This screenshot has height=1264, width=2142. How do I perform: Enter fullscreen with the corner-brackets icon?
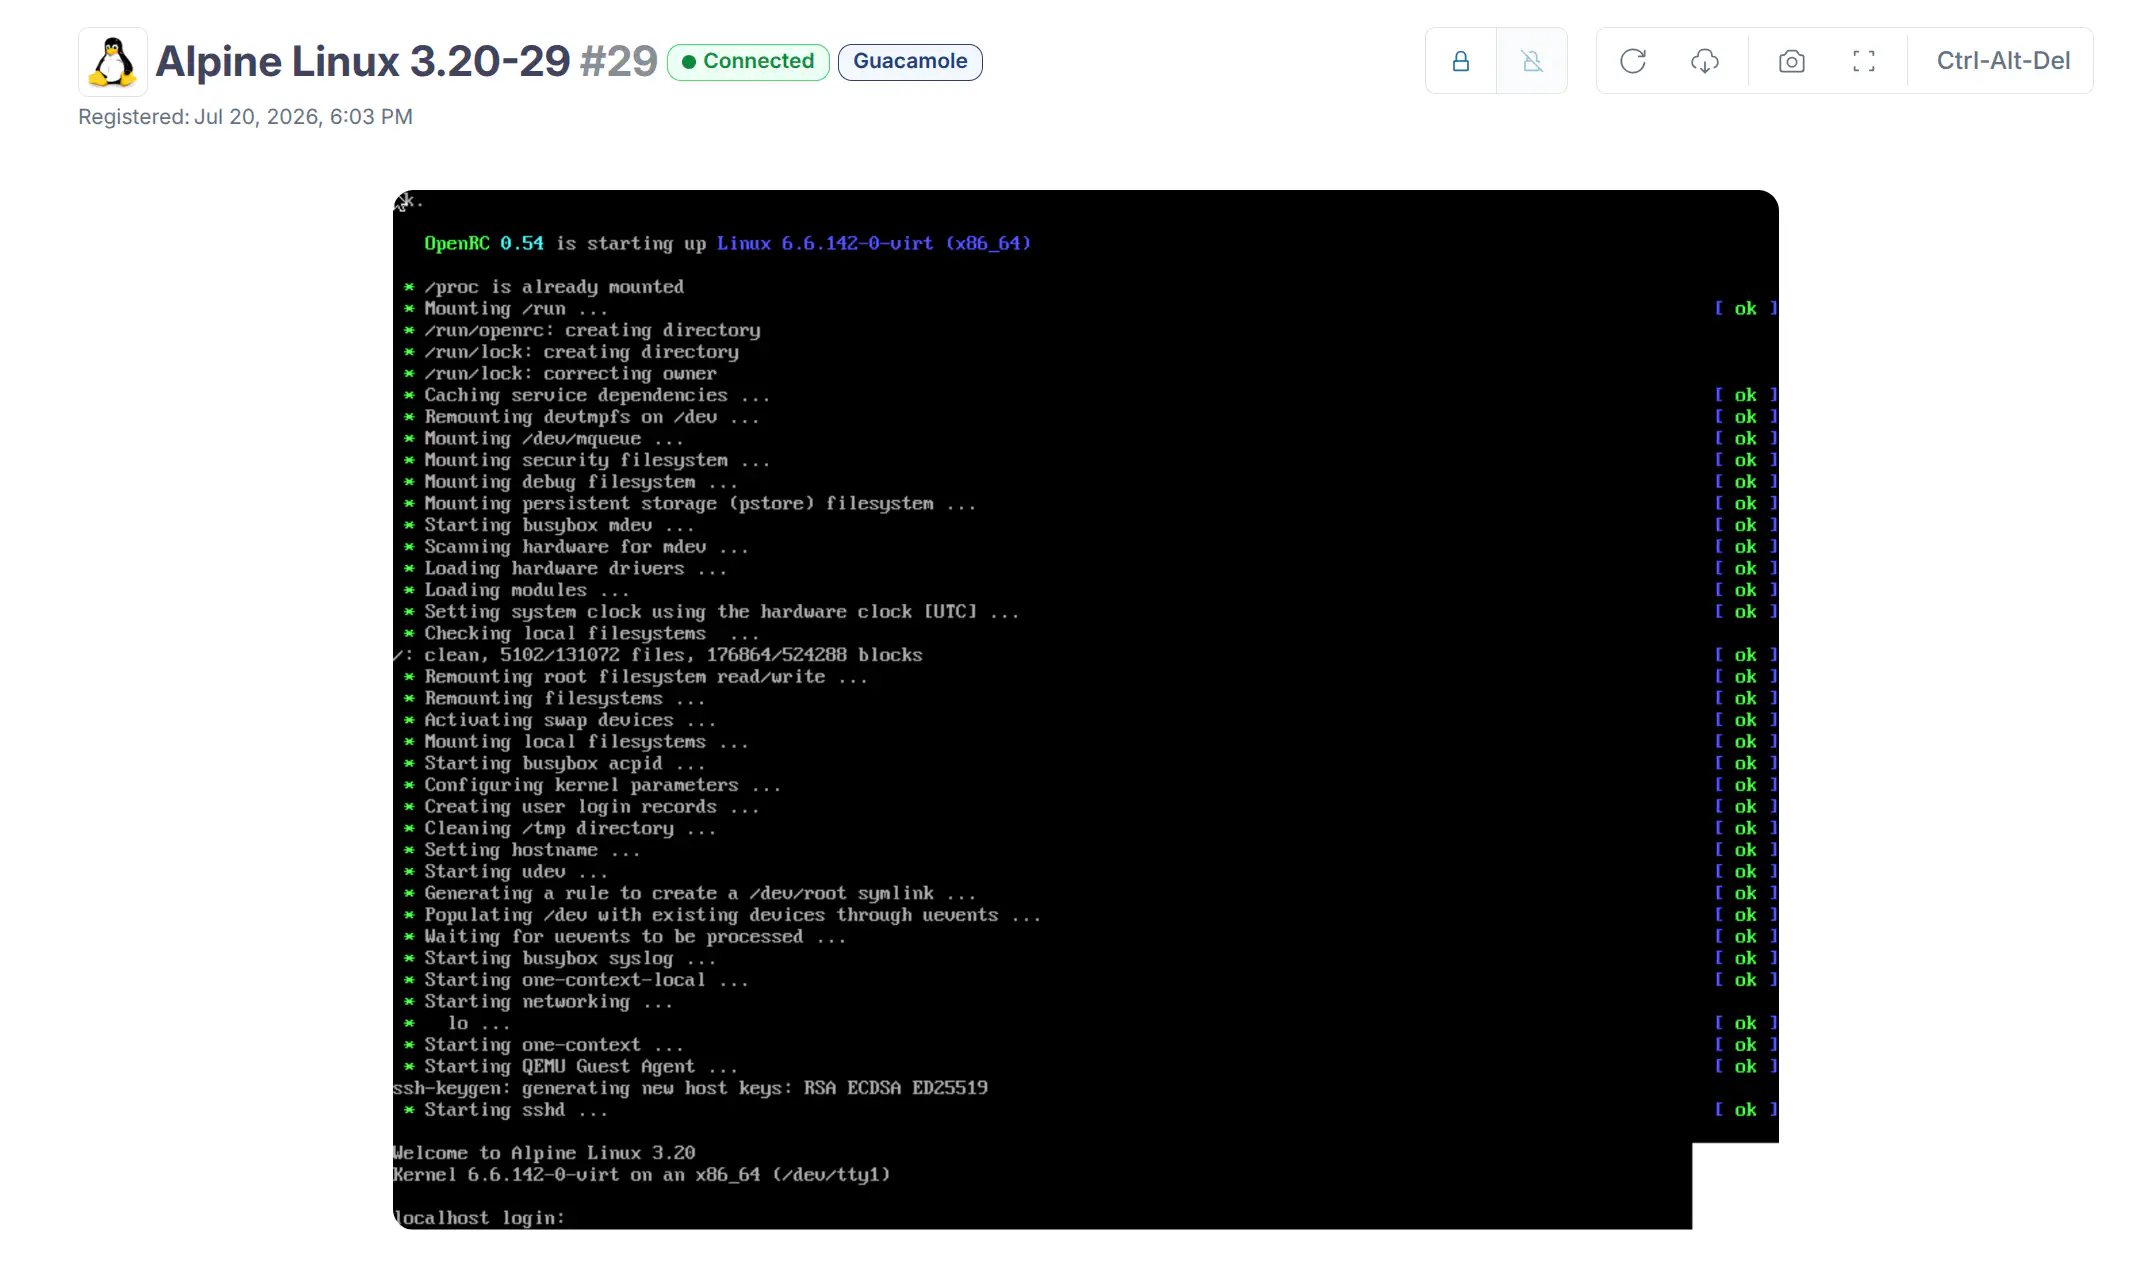[x=1864, y=61]
